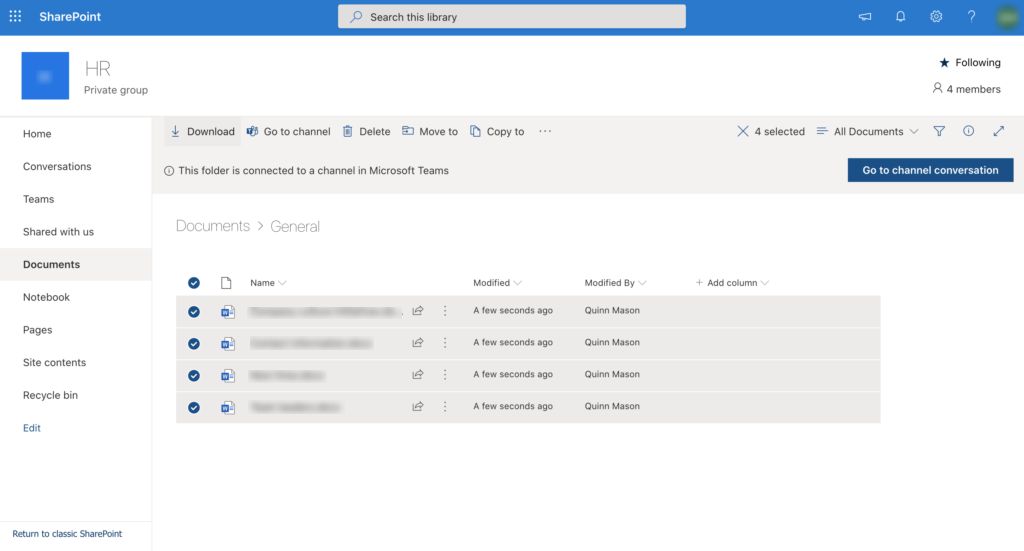Open the app launcher waffle menu

click(x=15, y=16)
